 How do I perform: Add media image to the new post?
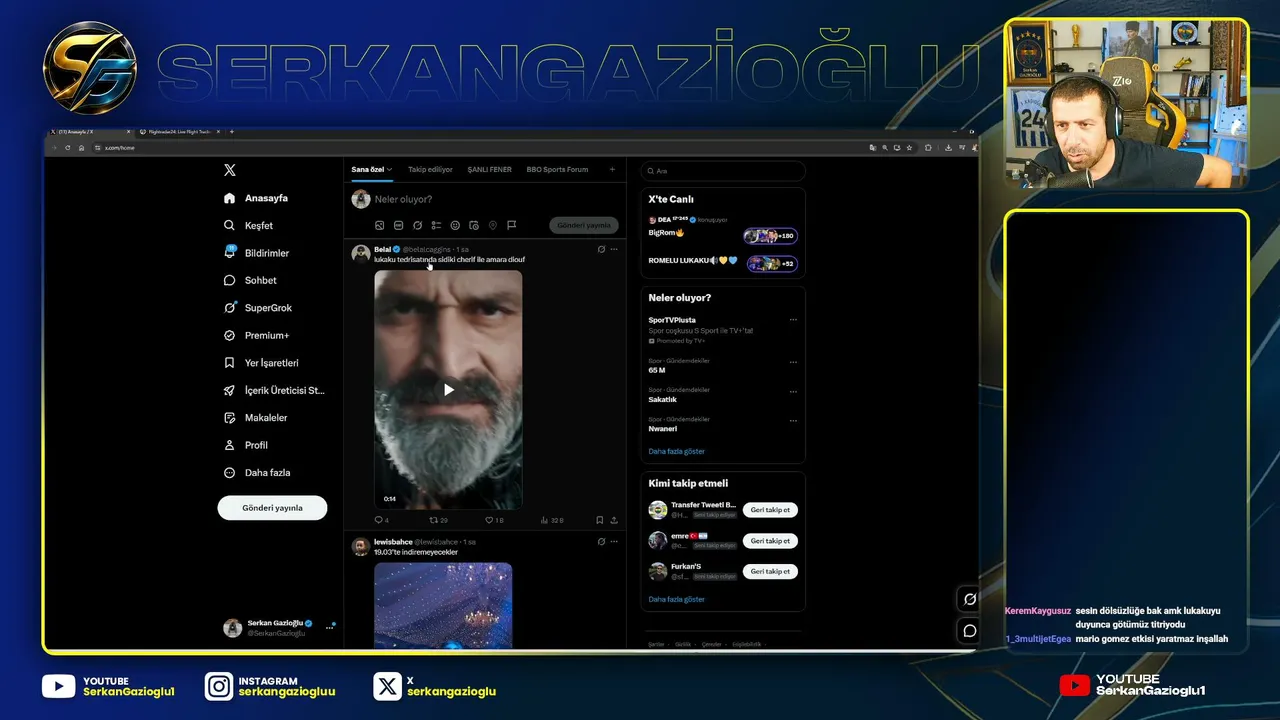point(379,226)
